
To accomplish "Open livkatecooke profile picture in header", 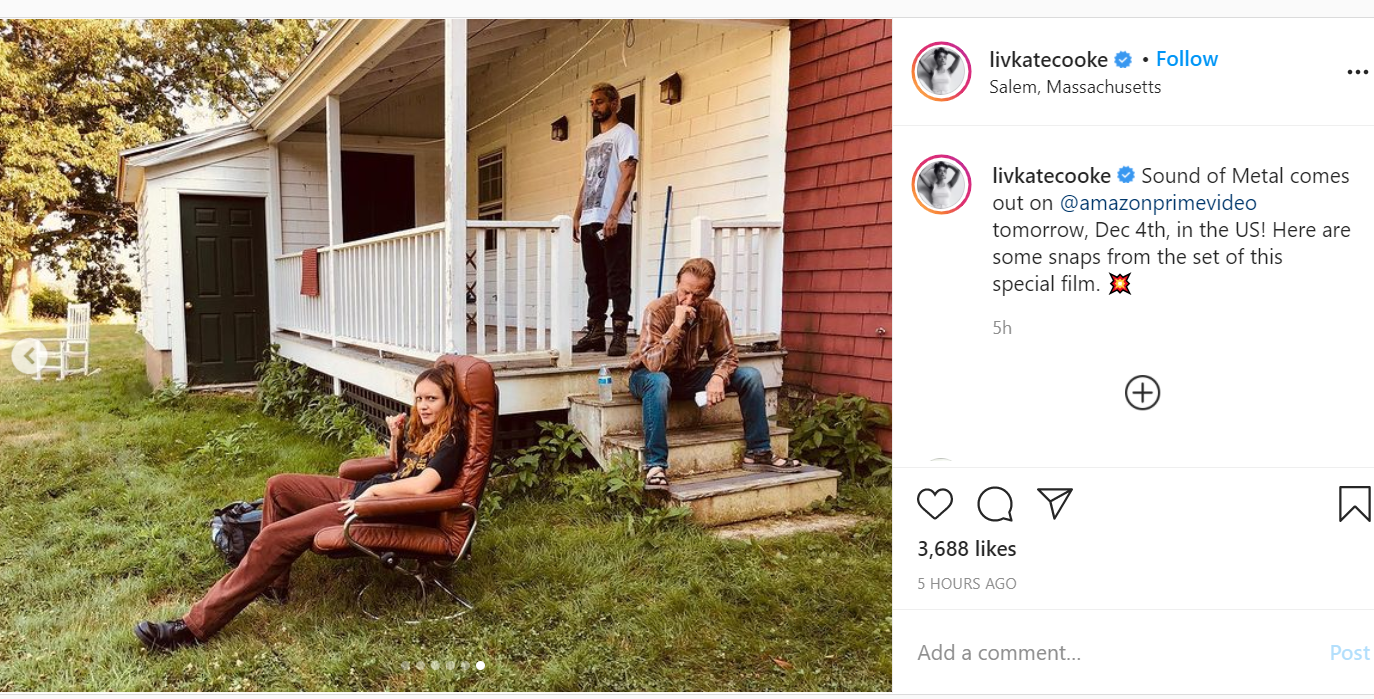I will [x=942, y=72].
